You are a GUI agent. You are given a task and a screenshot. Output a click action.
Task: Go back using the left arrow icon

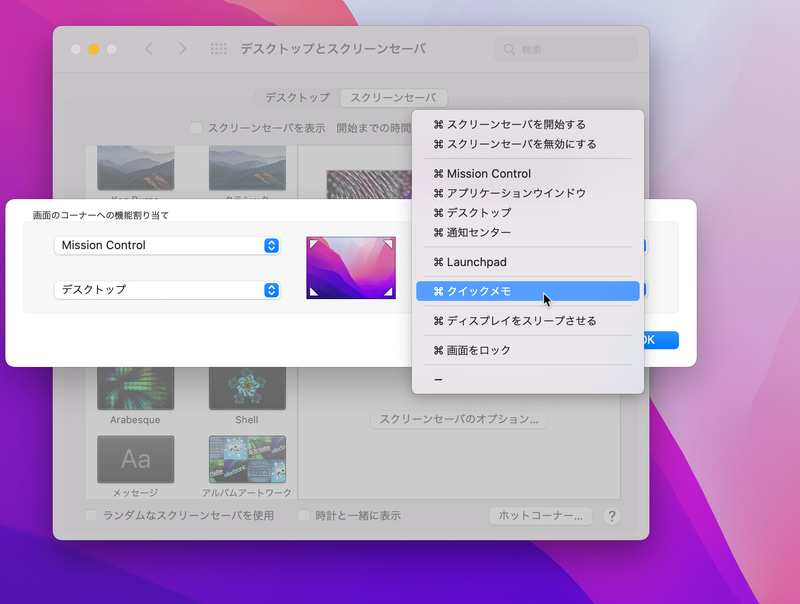pos(149,47)
